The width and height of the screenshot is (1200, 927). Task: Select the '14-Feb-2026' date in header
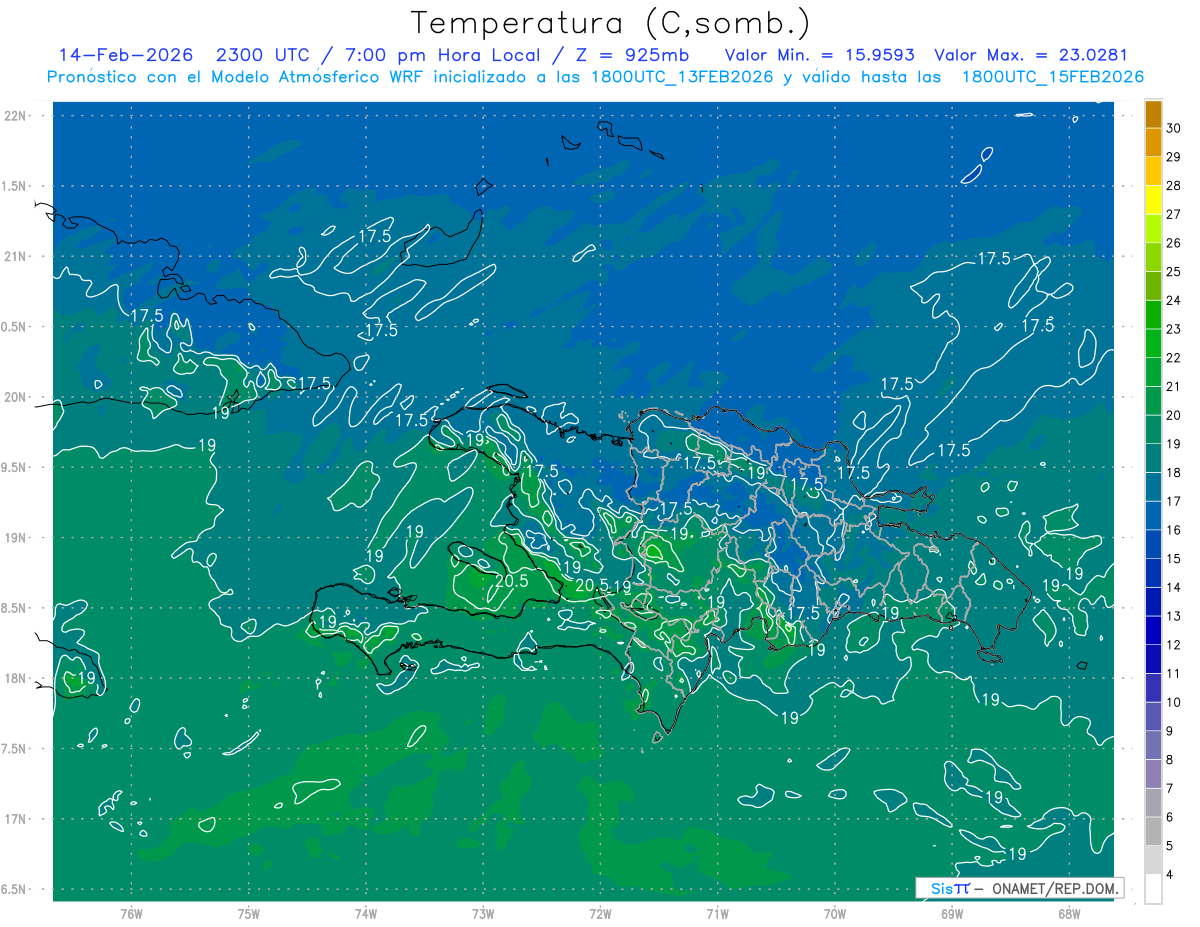(125, 55)
